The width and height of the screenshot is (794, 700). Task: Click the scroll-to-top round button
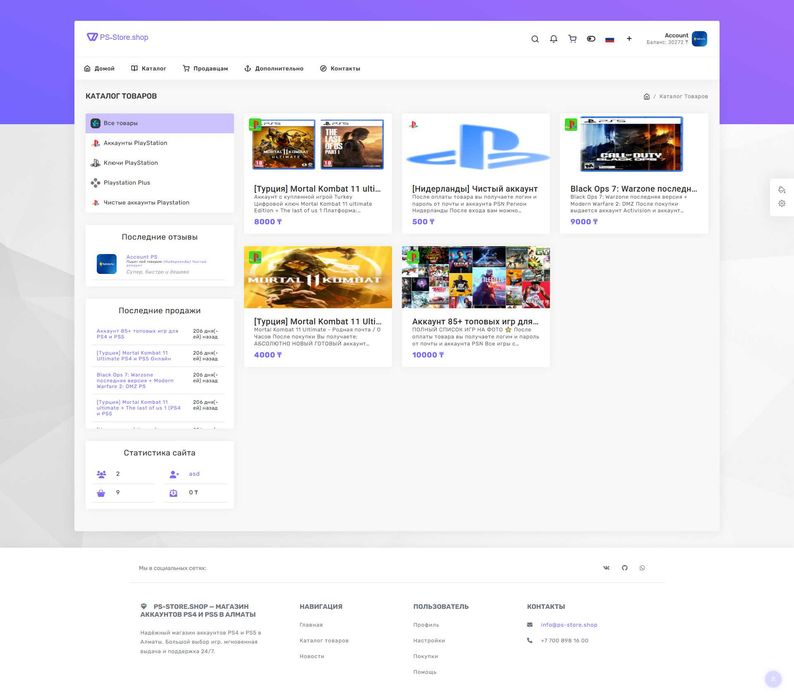[773, 679]
